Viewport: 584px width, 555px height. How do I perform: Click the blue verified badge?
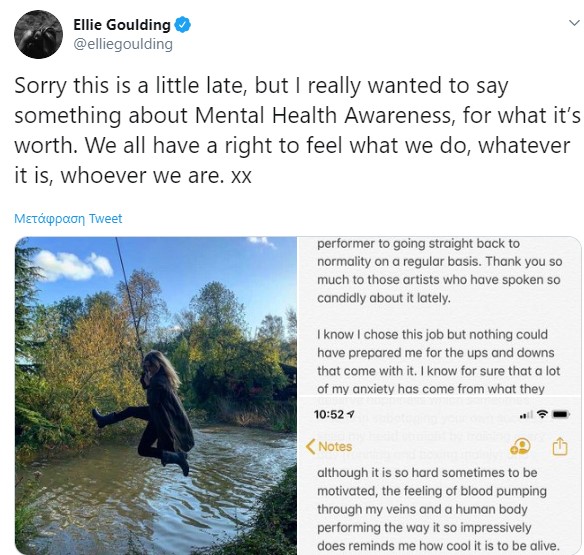click(x=182, y=25)
